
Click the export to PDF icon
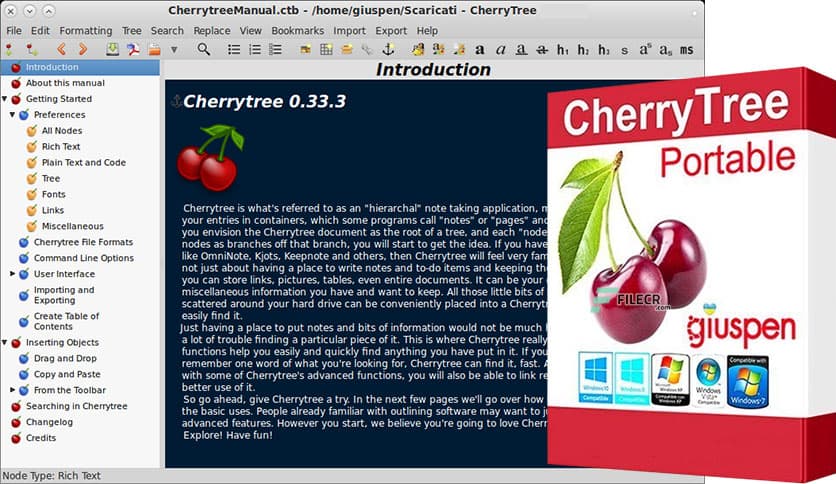[133, 50]
